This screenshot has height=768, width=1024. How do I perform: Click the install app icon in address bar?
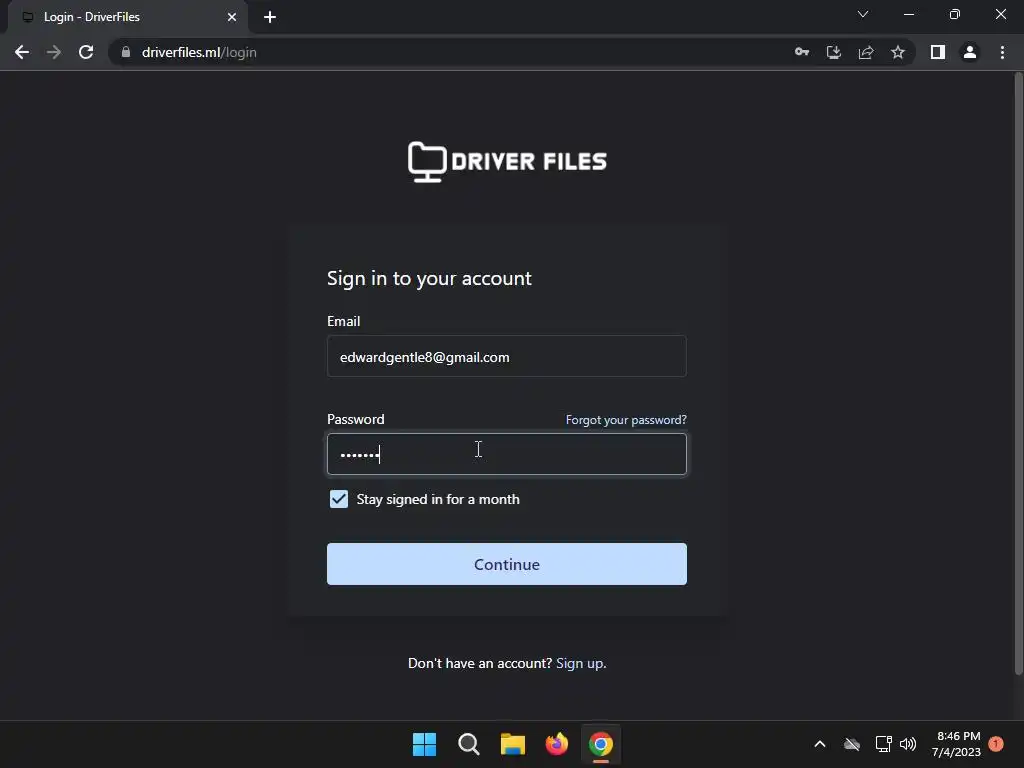[834, 52]
